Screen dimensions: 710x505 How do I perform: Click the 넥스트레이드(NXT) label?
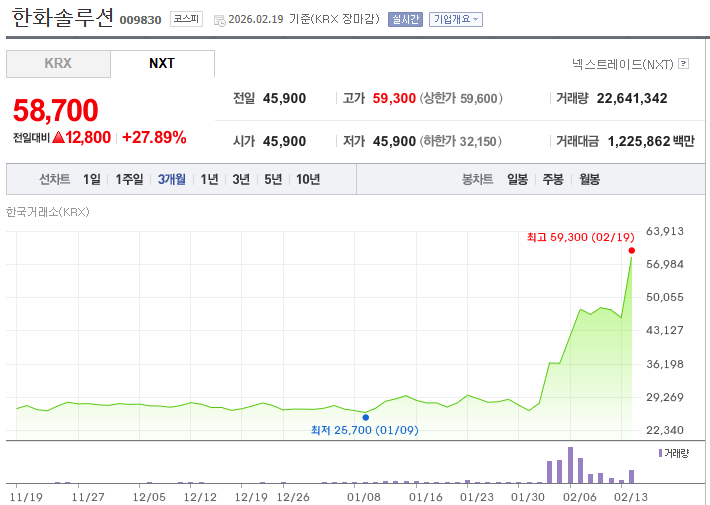[623, 64]
